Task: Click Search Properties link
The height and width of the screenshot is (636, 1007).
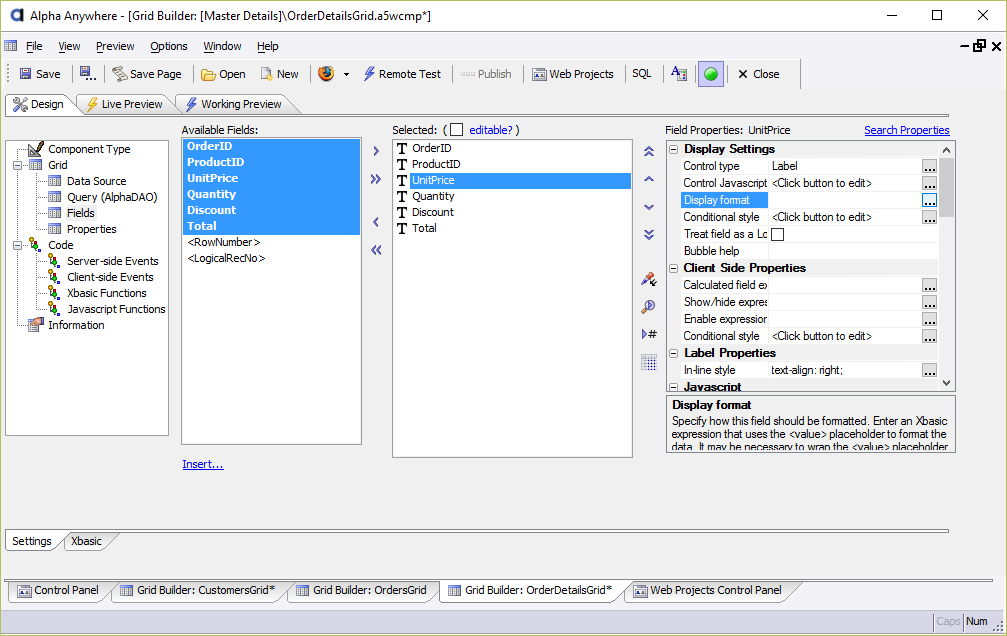Action: [x=906, y=130]
